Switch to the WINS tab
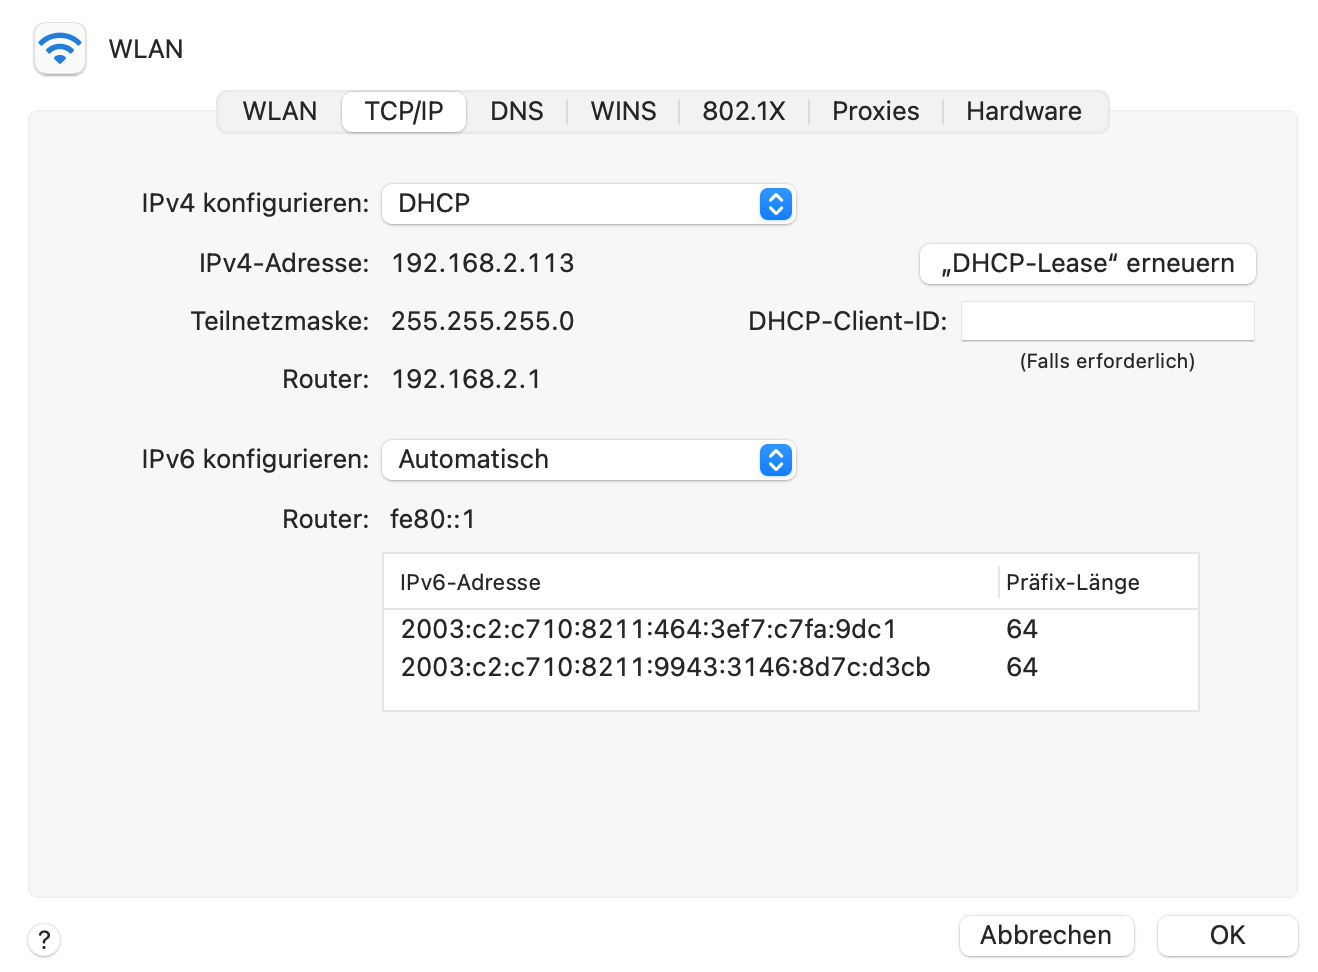This screenshot has height=972, width=1318. (623, 111)
